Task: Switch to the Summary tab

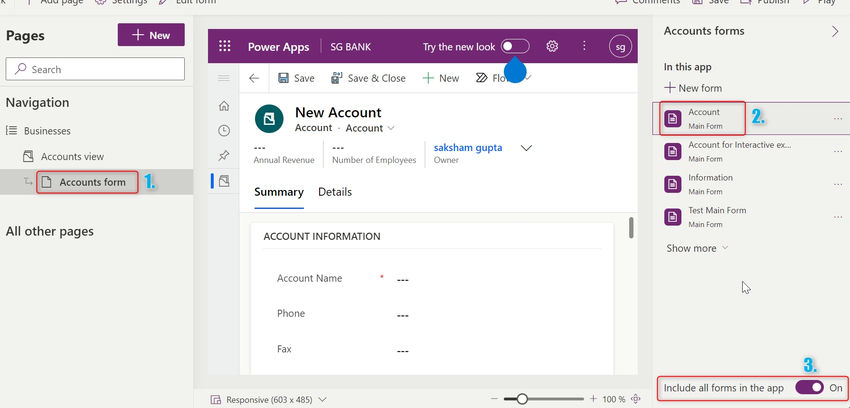Action: pos(279,192)
